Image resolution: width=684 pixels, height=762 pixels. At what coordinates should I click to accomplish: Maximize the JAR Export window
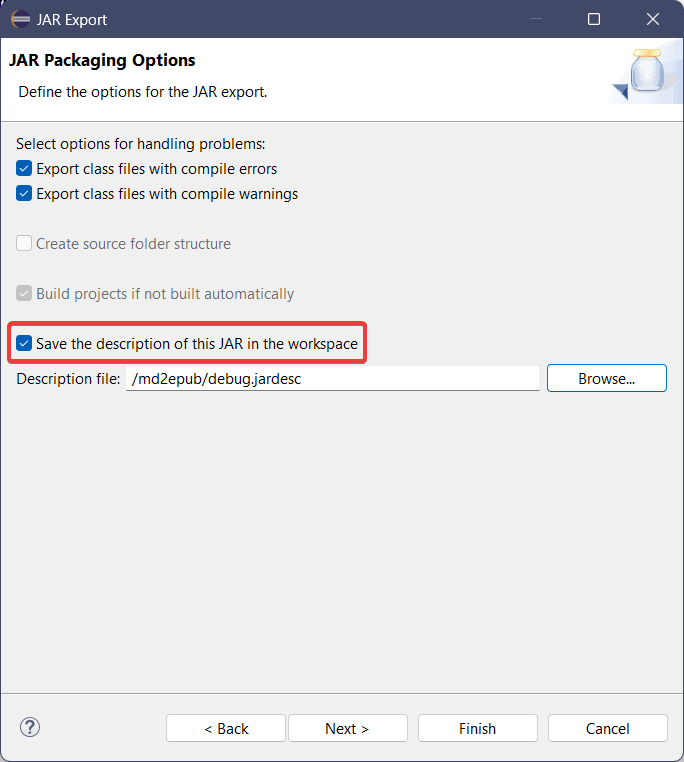[594, 19]
